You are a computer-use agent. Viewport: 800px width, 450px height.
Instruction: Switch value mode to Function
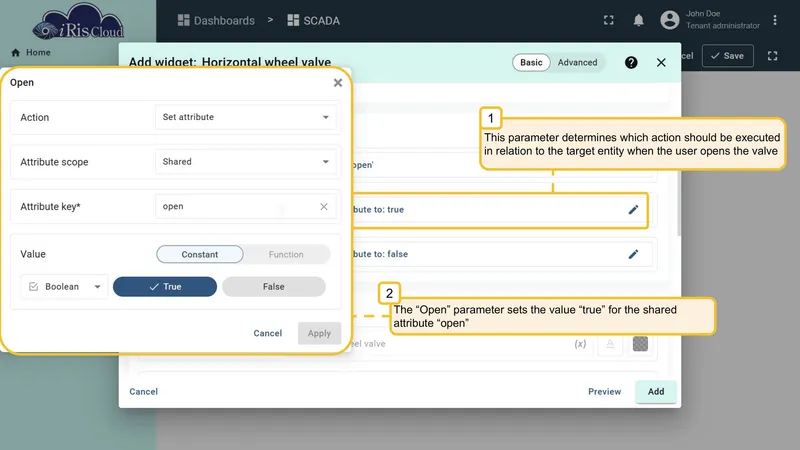[286, 254]
